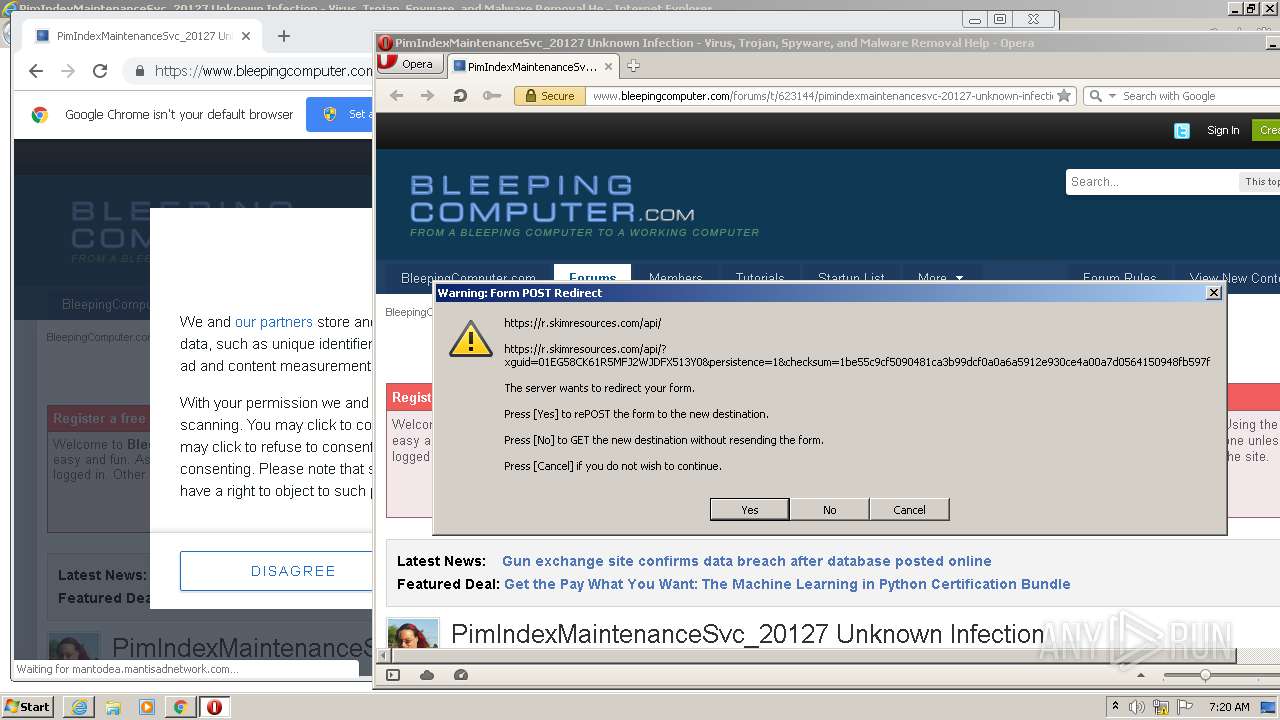Switch to Opera via taskbar icon
1280x720 pixels.
[x=214, y=707]
